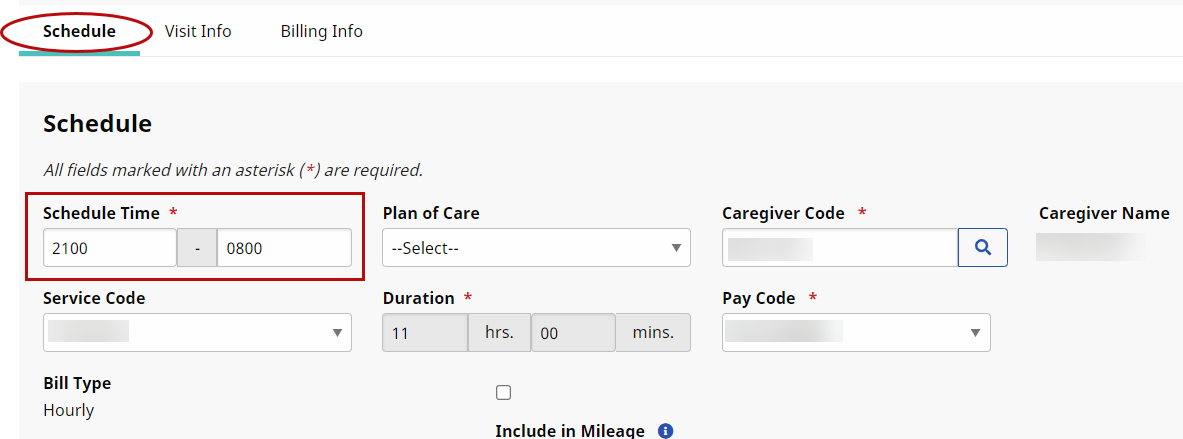Open the Billing Info tab
Screen dimensions: 1183x439
click(x=321, y=32)
